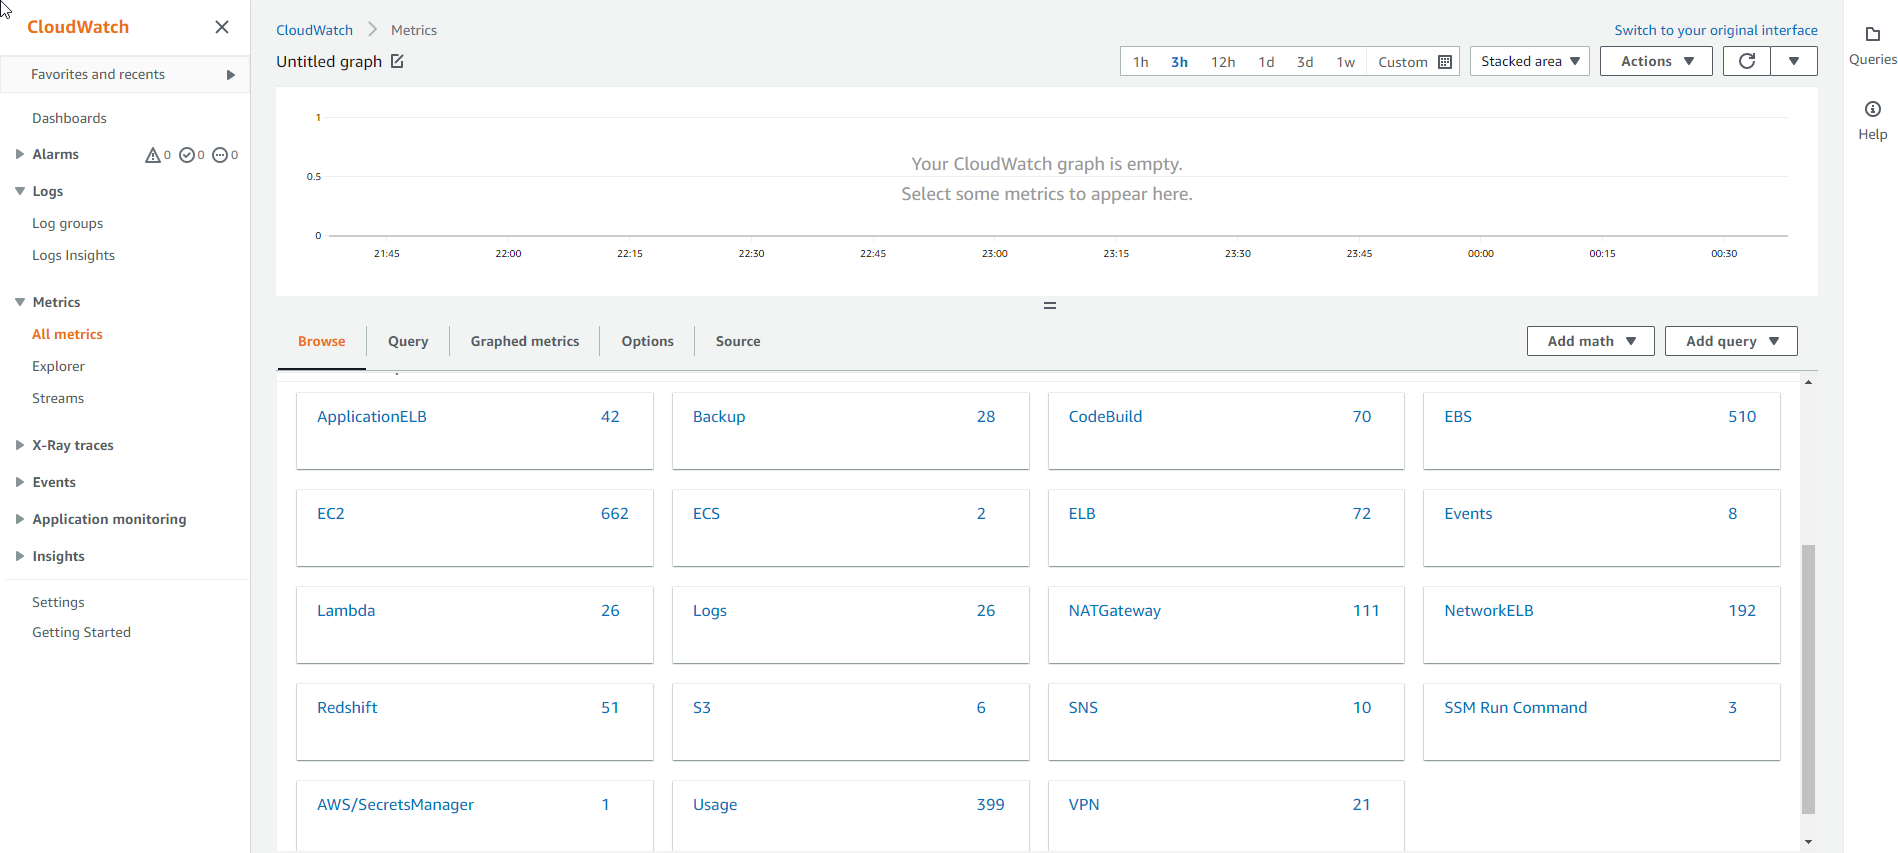Click the namespace list scrollbar thumb
The image size is (1898, 853).
point(1808,680)
